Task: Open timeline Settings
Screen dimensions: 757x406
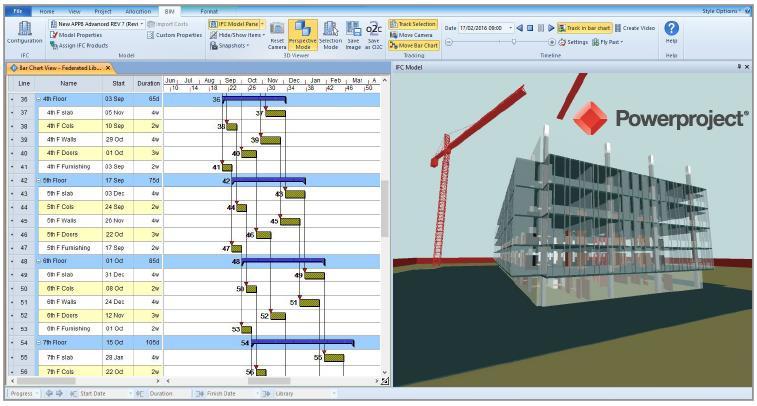Action: [573, 42]
